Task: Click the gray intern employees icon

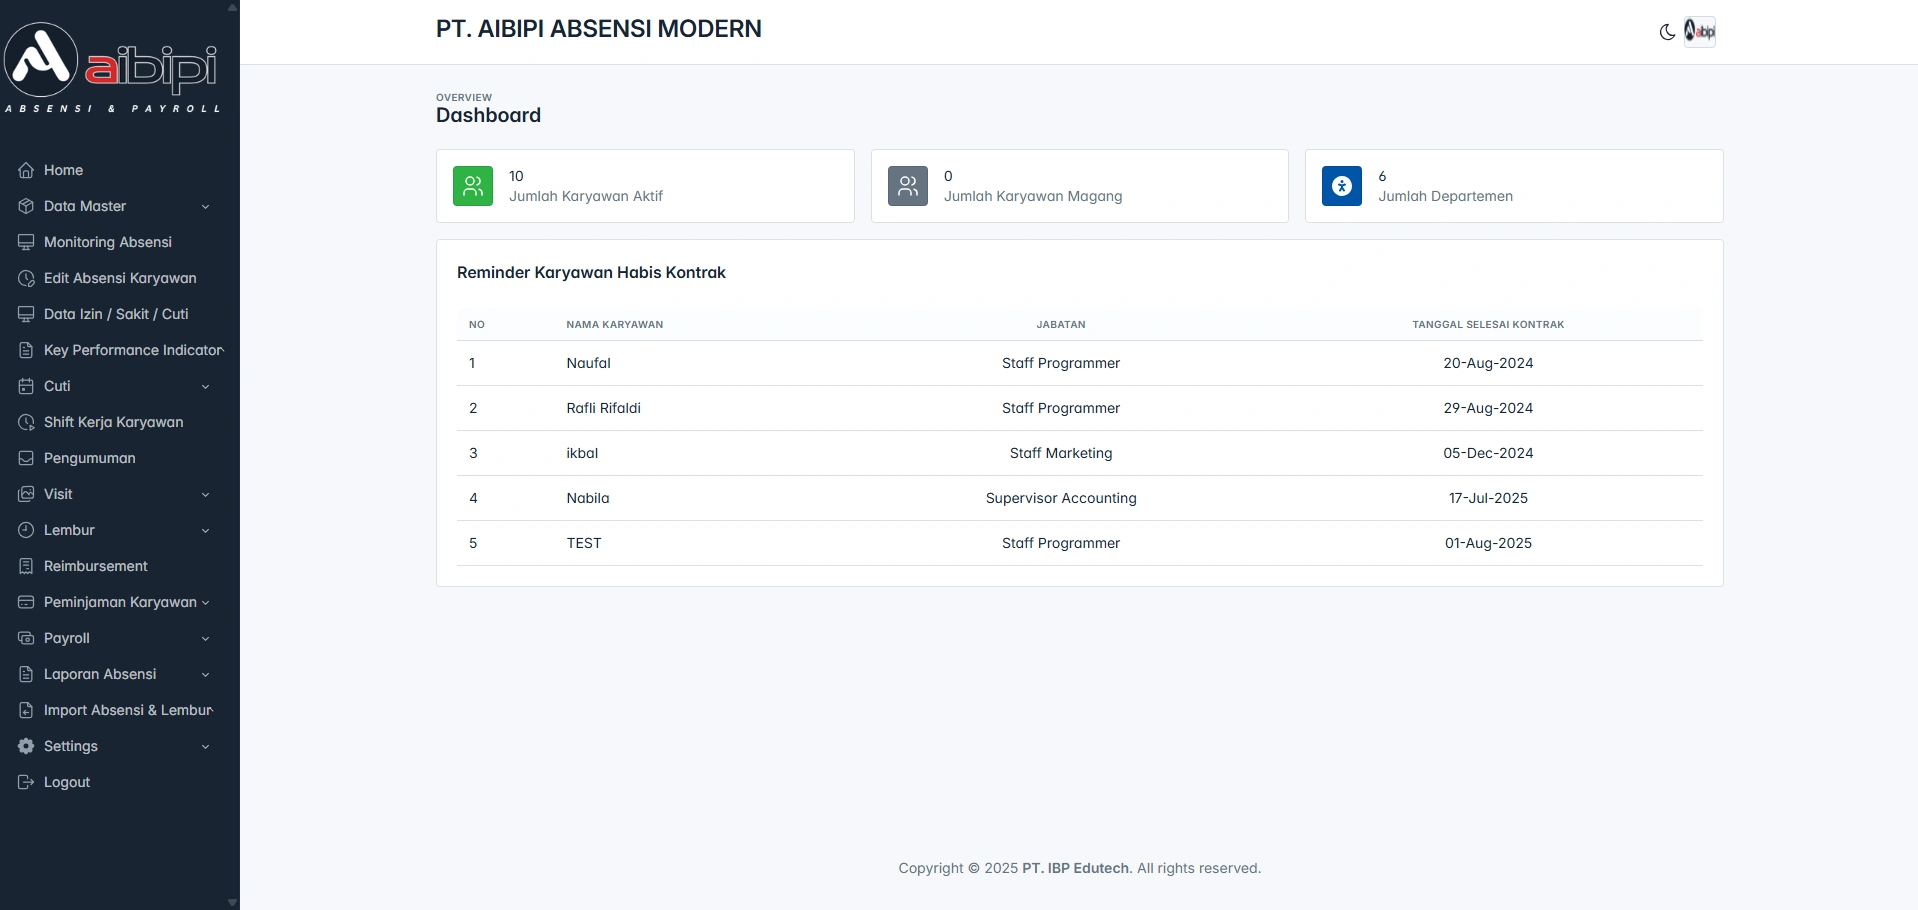Action: point(908,186)
